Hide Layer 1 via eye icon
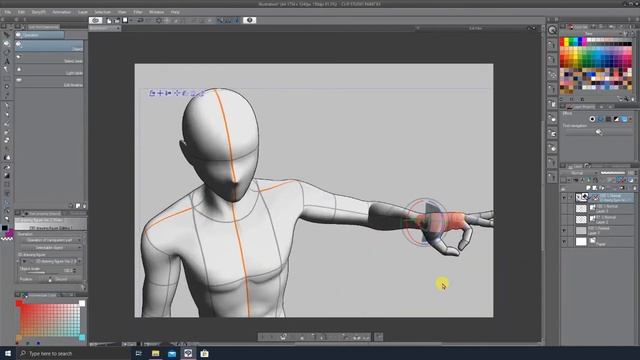 pyautogui.click(x=564, y=231)
